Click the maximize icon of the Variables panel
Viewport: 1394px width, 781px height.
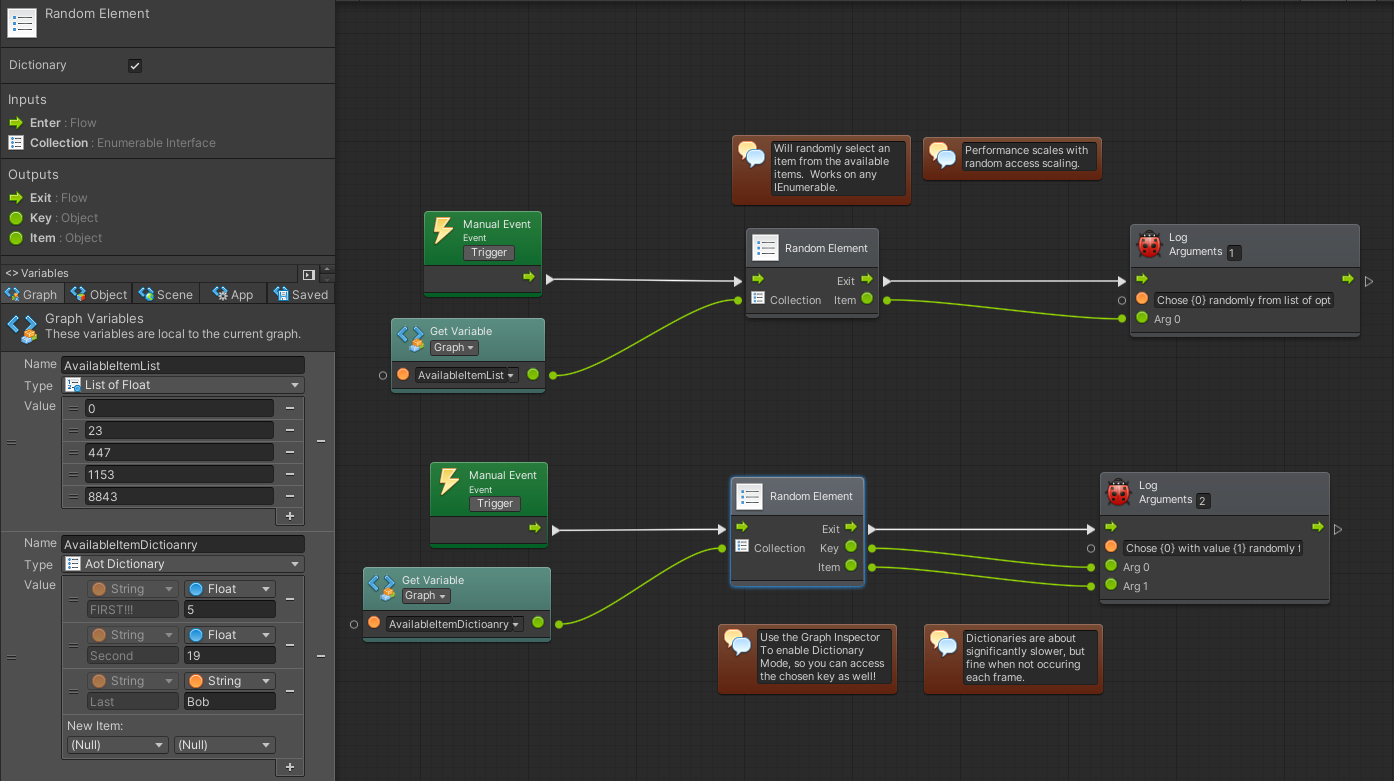coord(309,274)
